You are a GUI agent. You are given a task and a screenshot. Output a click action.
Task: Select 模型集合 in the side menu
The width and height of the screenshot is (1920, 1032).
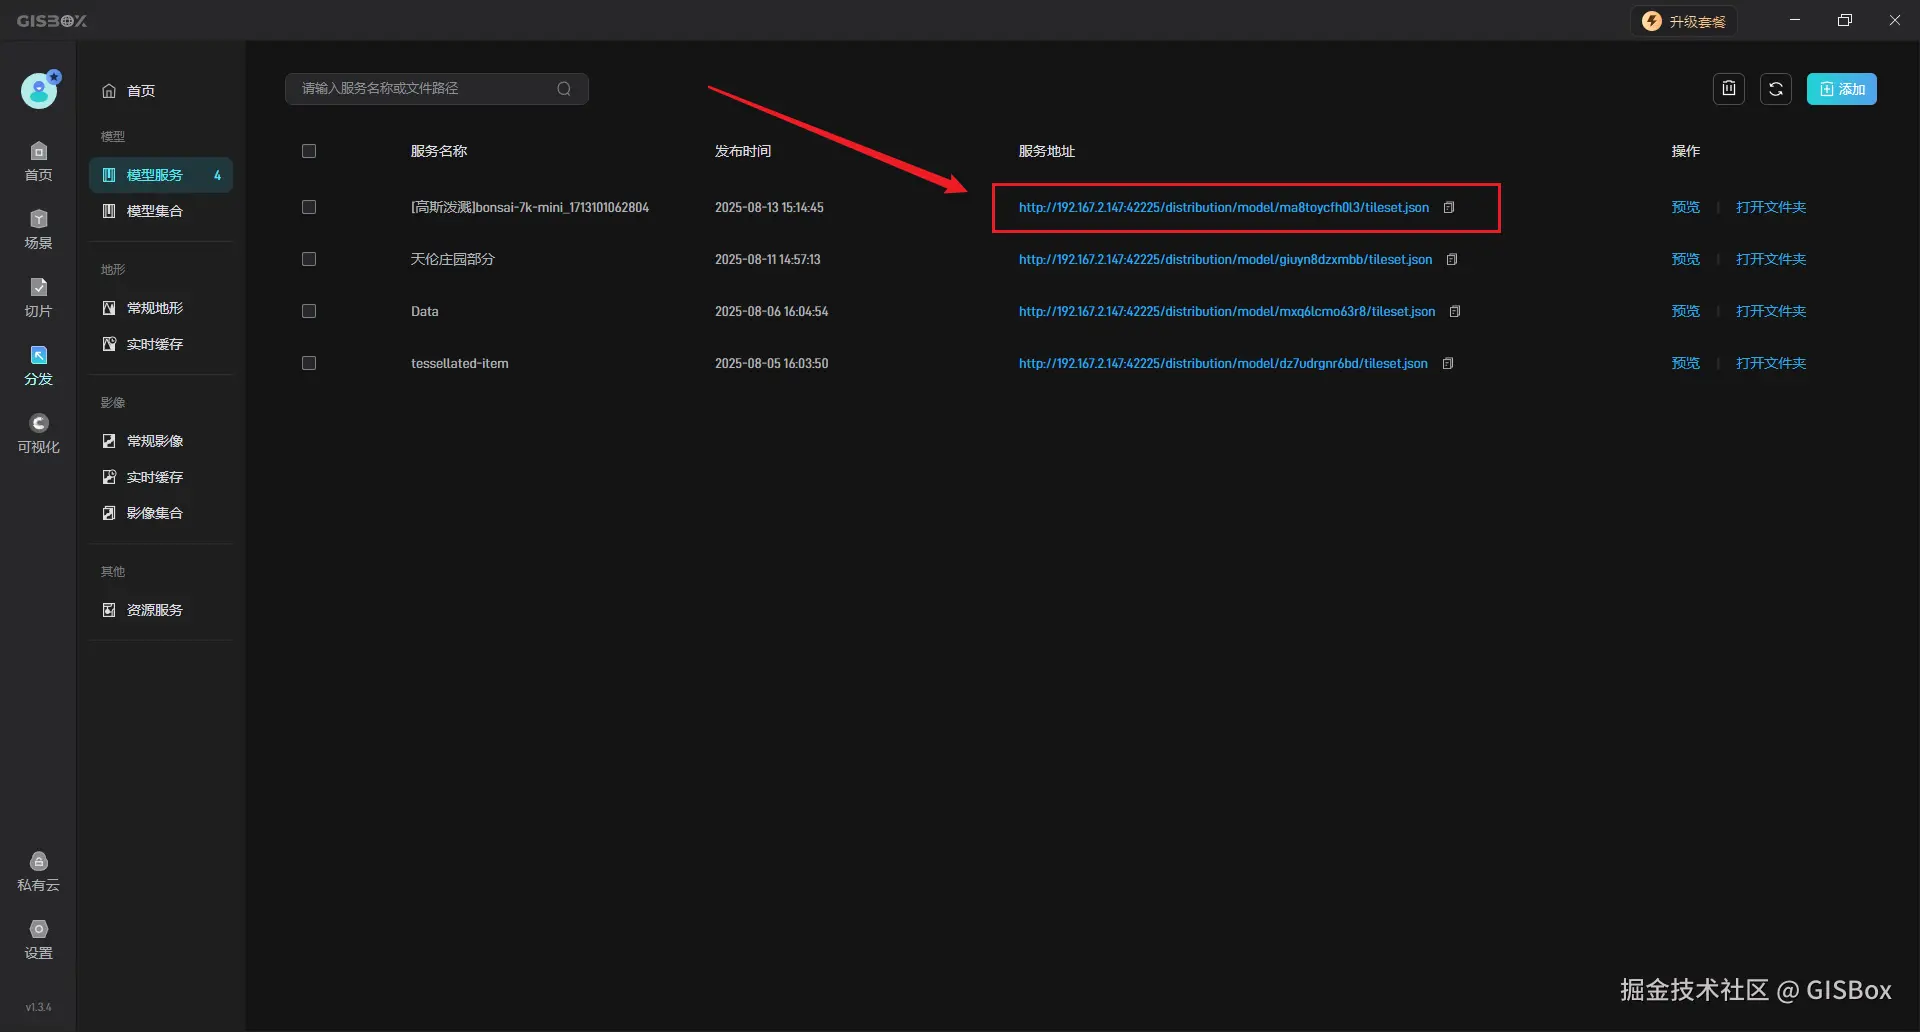point(160,211)
